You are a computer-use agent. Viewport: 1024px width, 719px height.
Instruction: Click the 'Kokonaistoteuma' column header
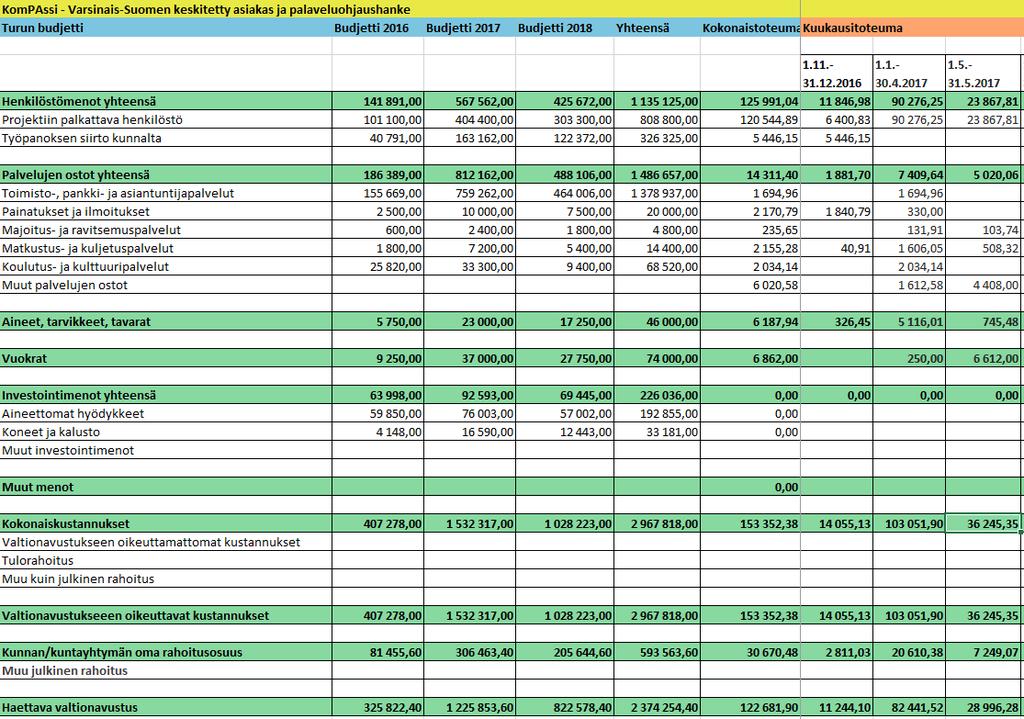click(x=751, y=28)
